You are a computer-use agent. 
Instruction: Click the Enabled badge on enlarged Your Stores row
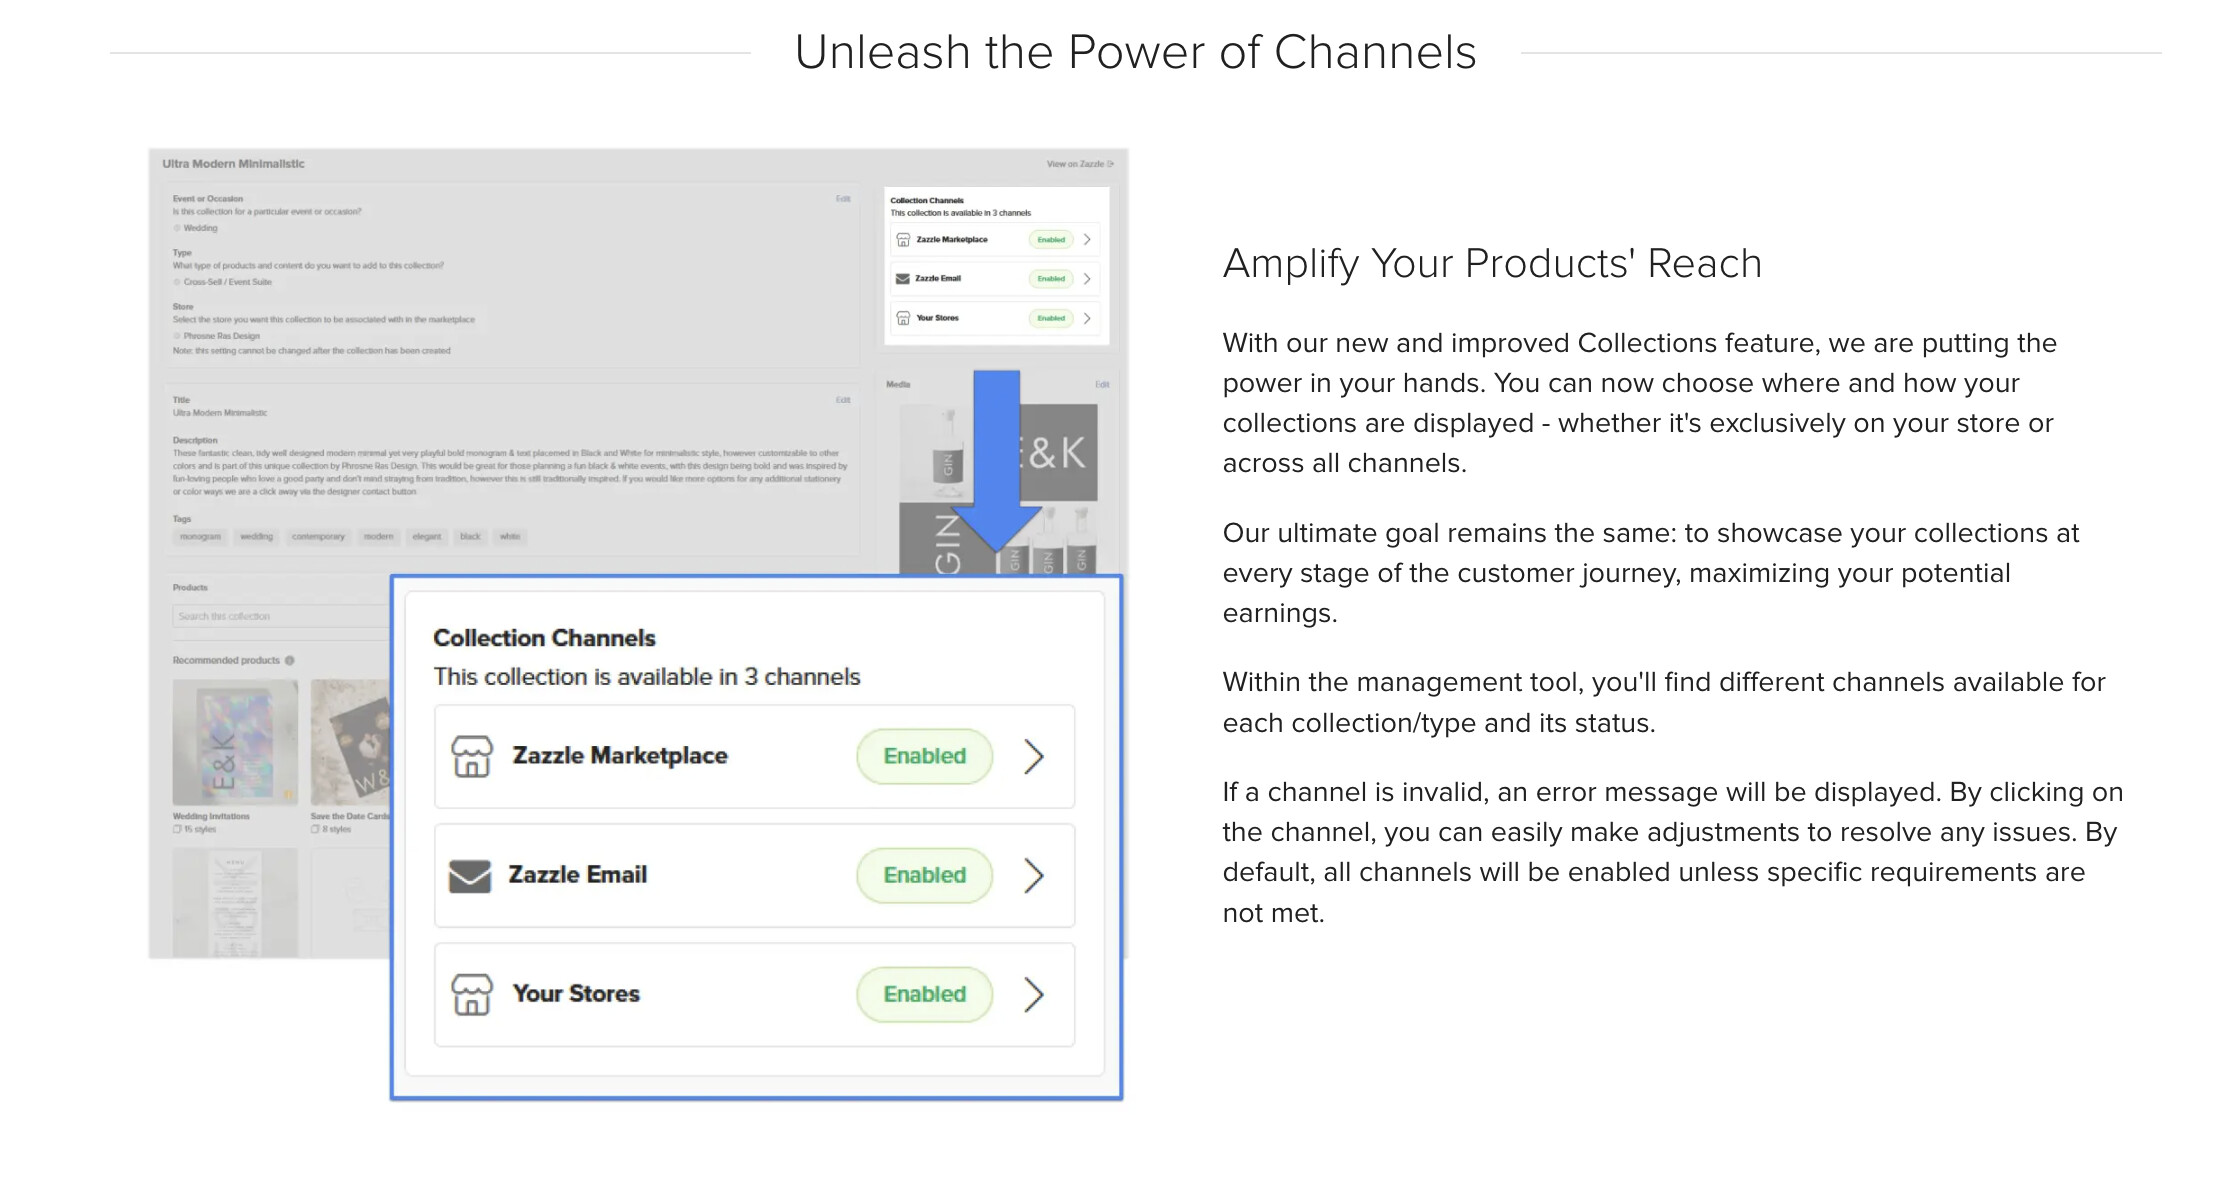pyautogui.click(x=925, y=994)
